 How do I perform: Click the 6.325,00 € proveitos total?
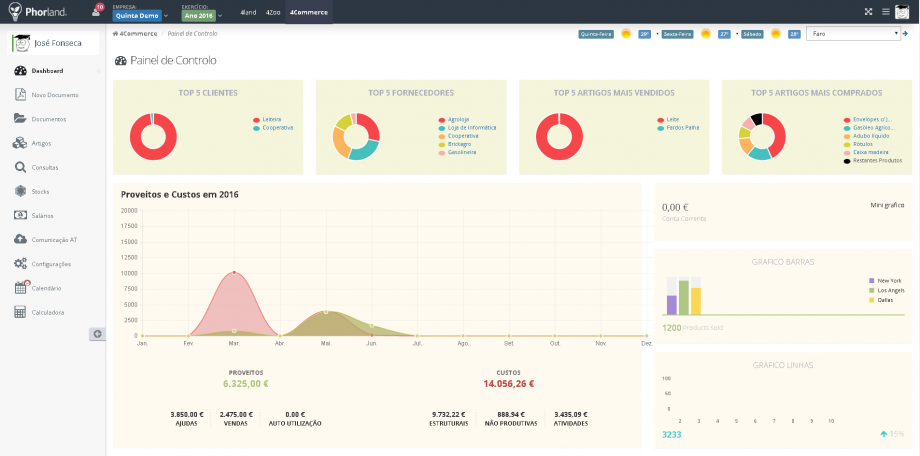click(x=246, y=384)
